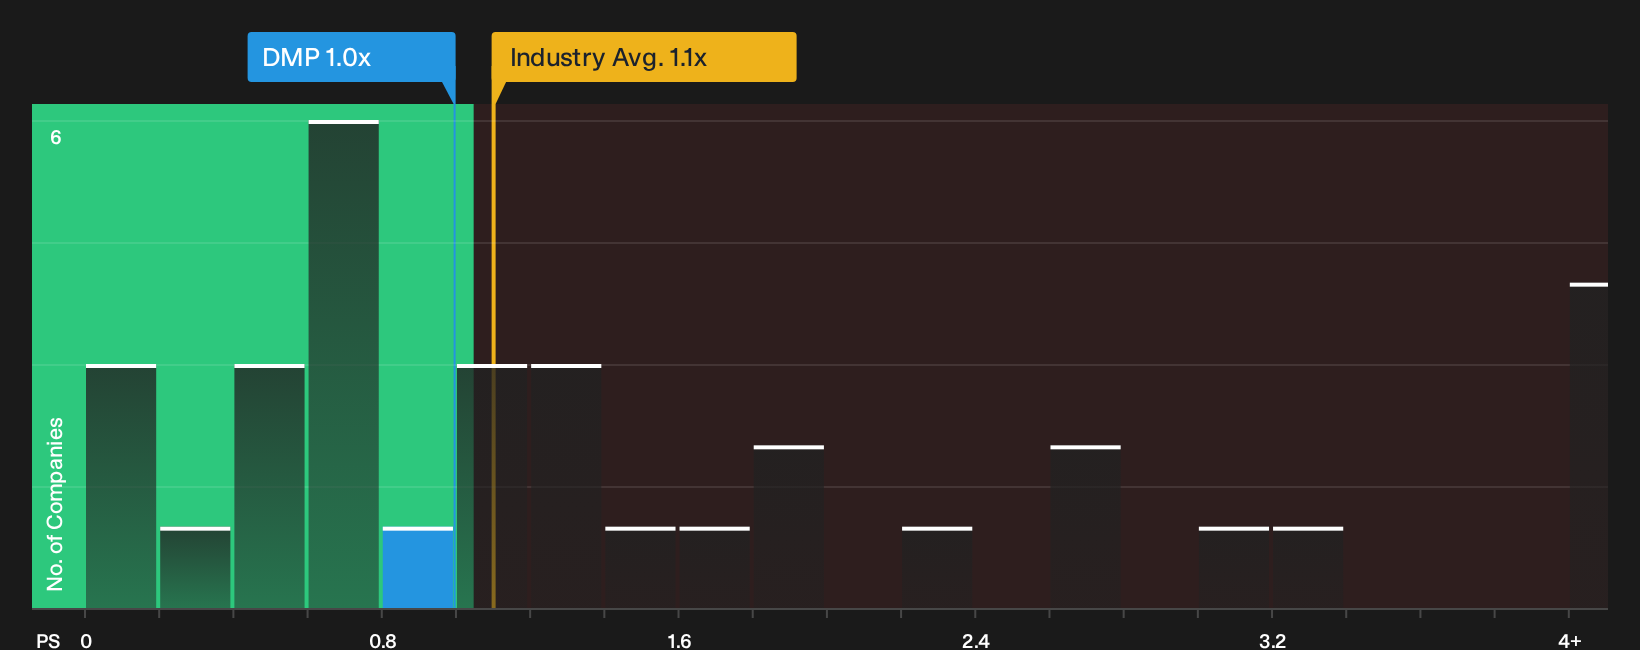Select the 4+ bar at the chart edge

pyautogui.click(x=1589, y=446)
